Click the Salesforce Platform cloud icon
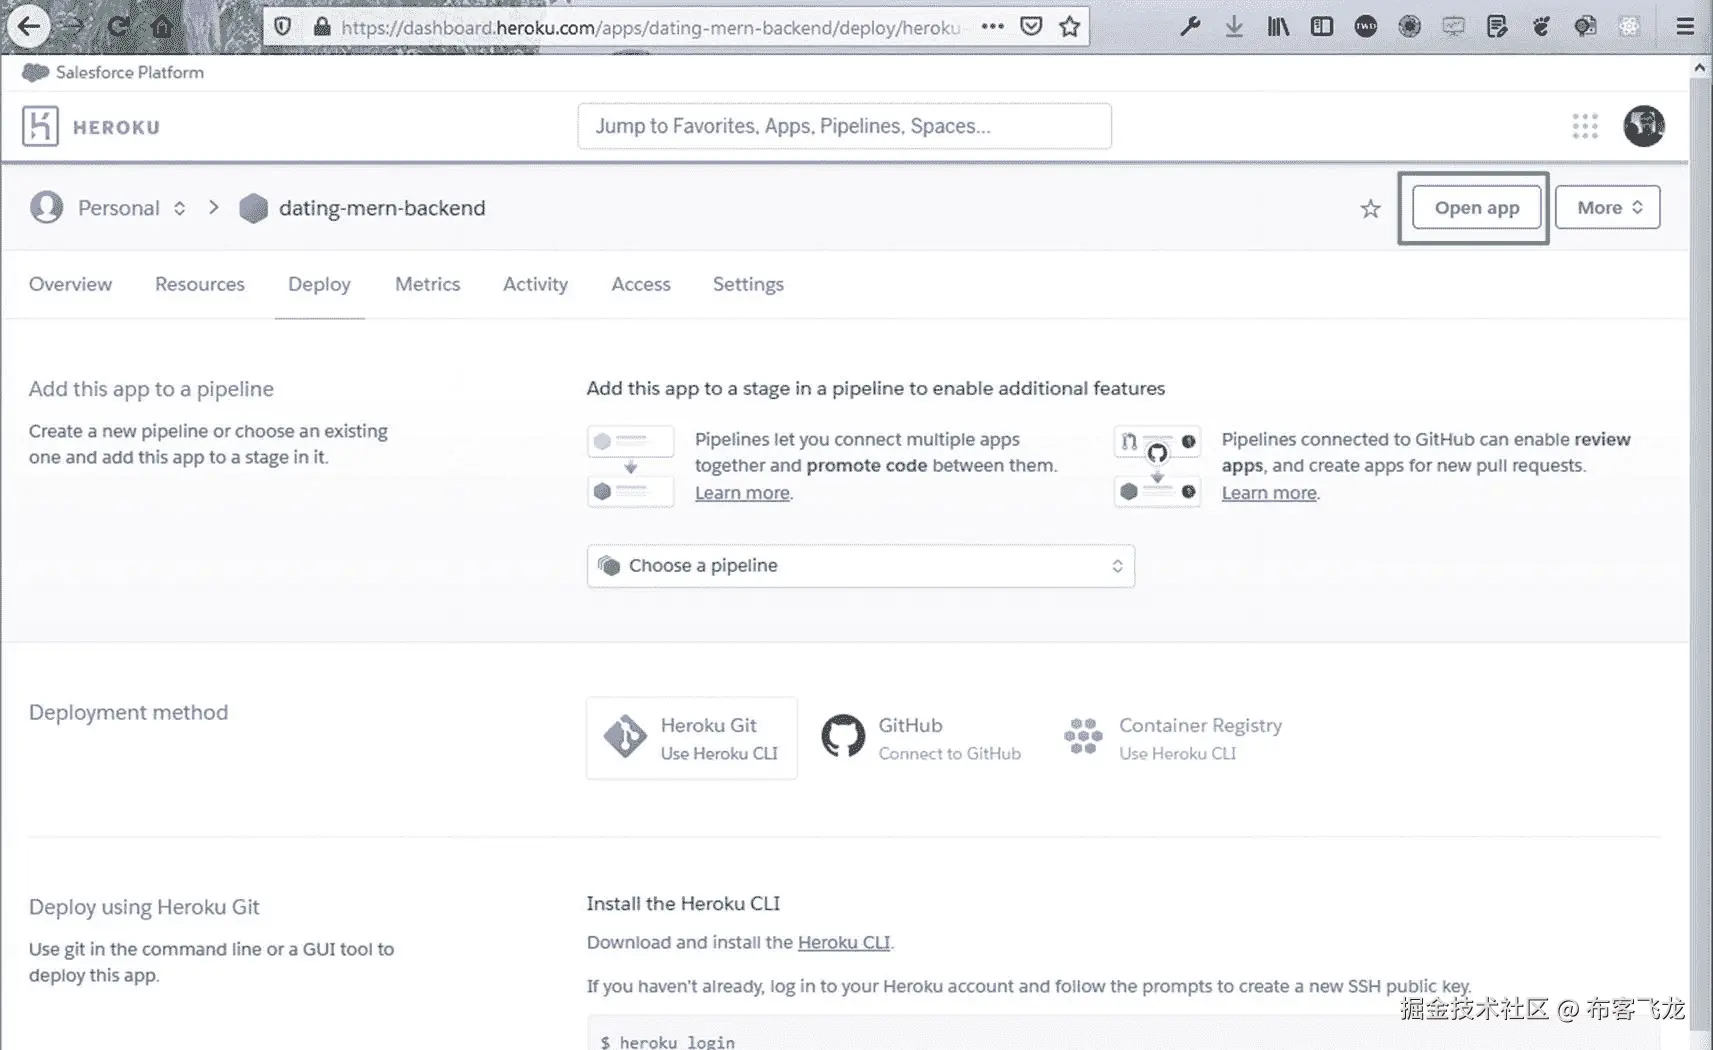 pos(35,72)
